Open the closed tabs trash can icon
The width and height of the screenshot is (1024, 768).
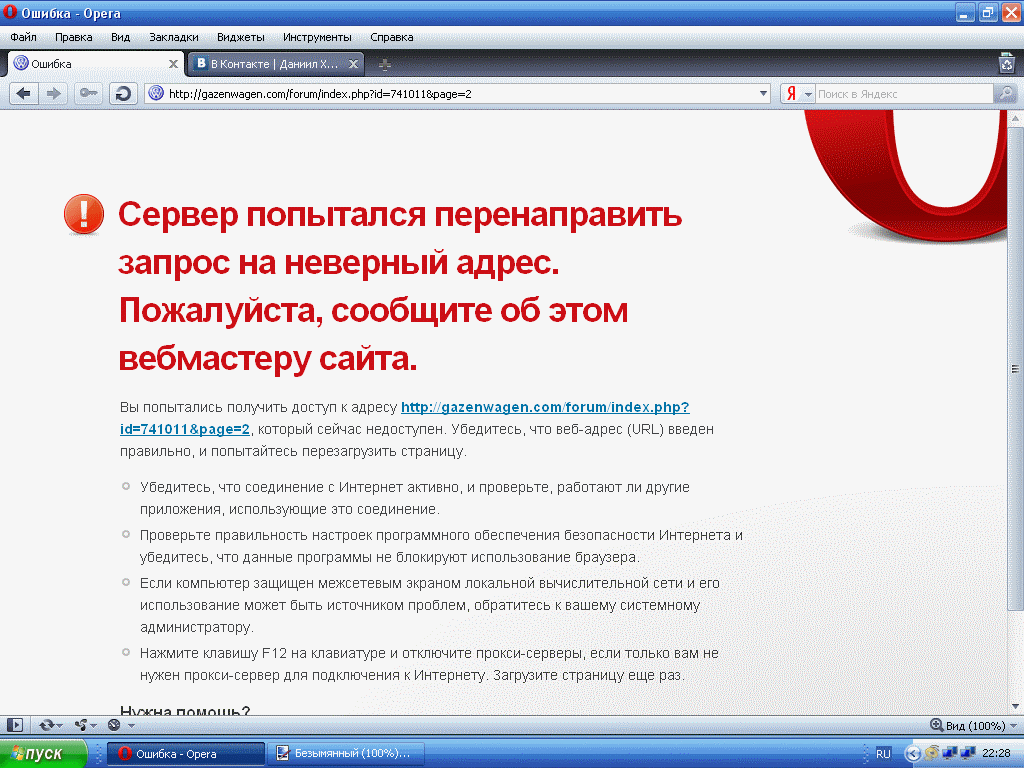1006,63
